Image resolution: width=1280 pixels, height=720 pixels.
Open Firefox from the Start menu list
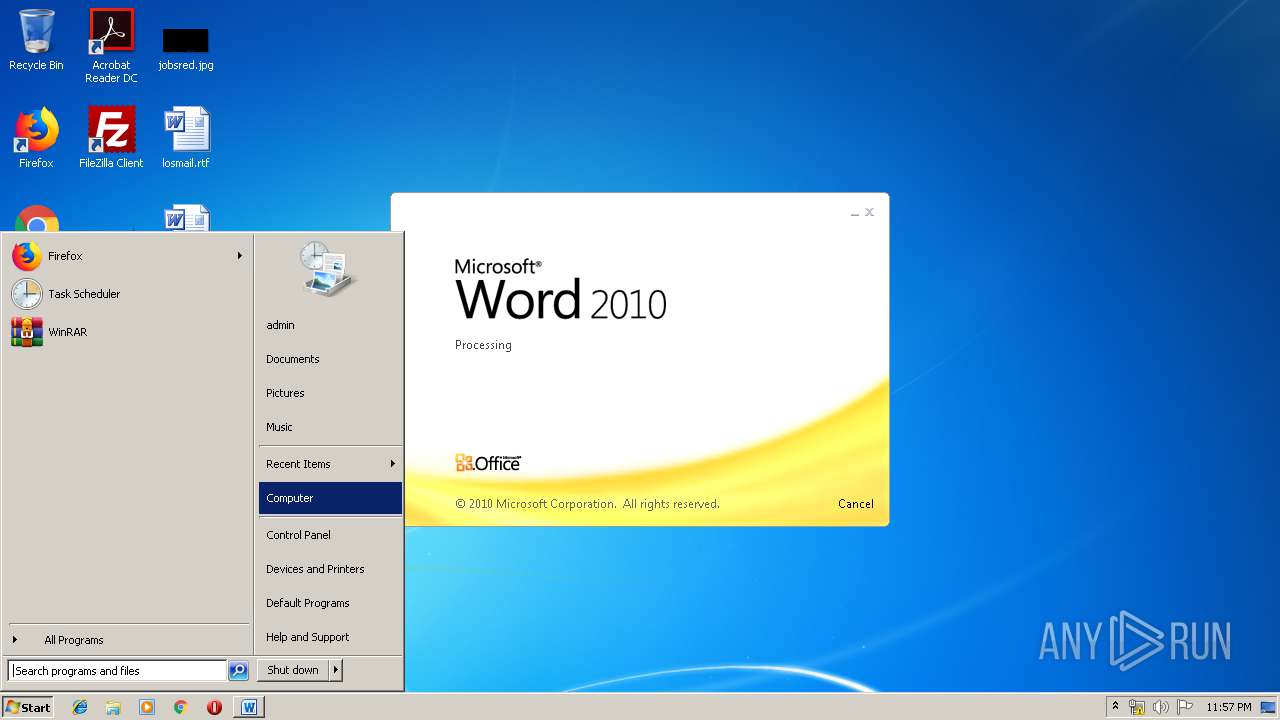pyautogui.click(x=127, y=256)
